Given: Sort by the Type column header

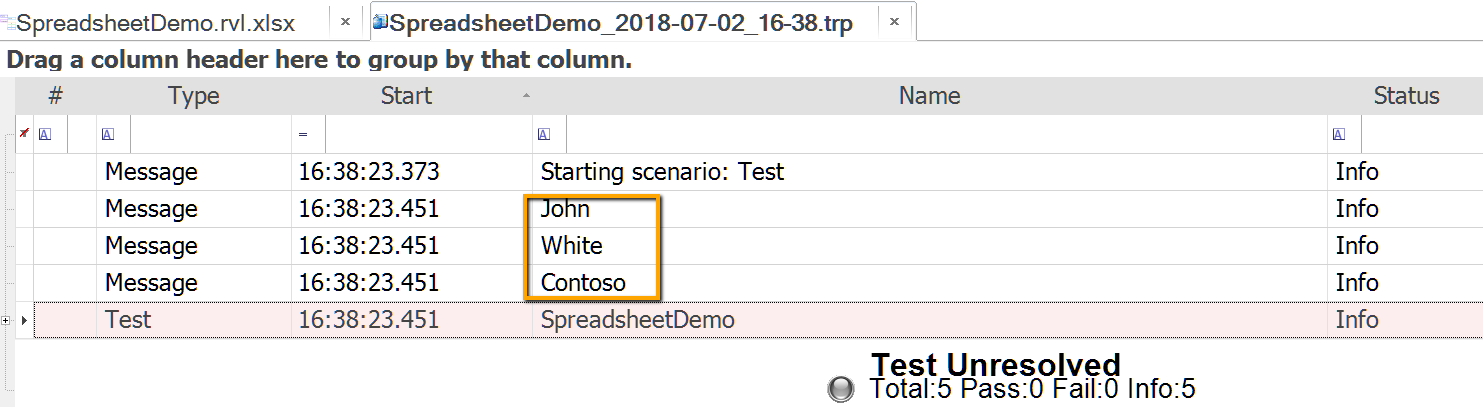Looking at the screenshot, I should click(x=193, y=96).
